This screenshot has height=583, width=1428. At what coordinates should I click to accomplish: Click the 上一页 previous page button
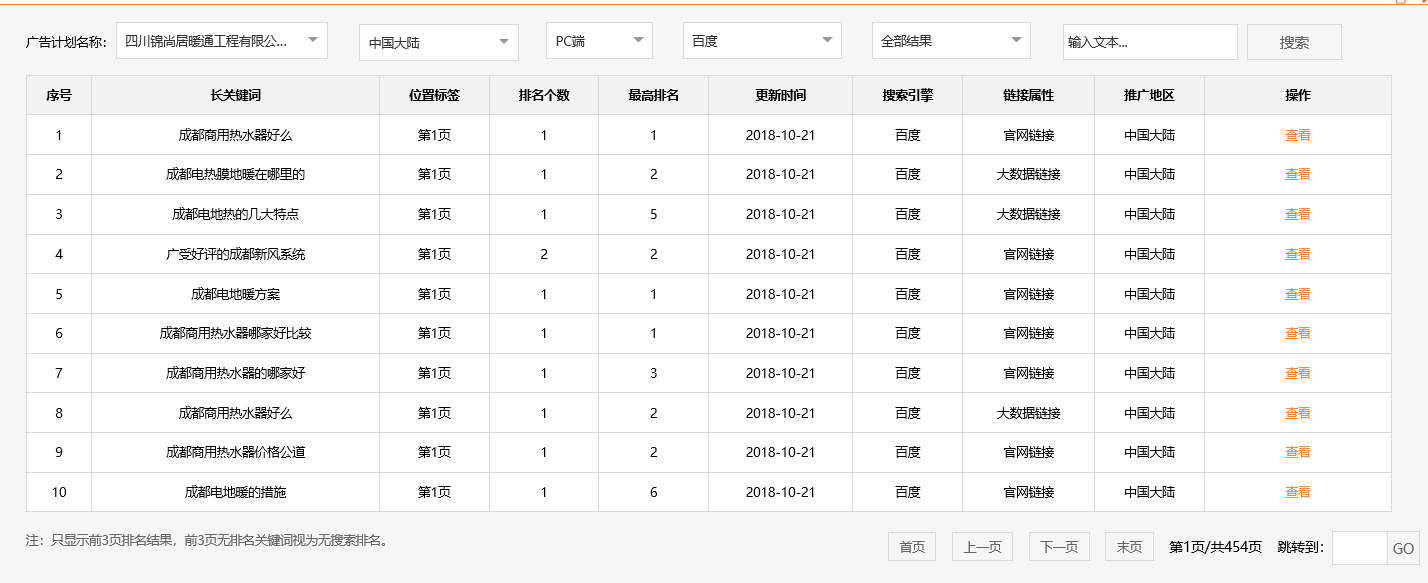[984, 546]
